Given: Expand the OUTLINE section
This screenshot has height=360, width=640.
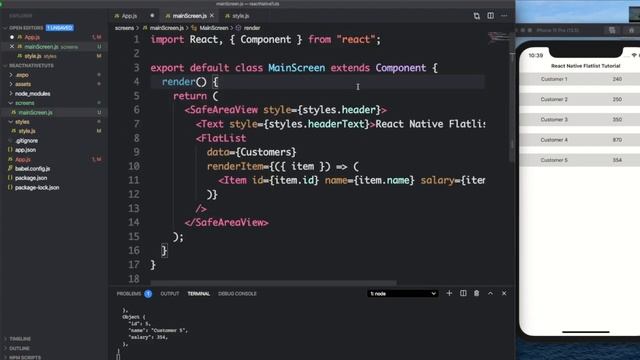Looking at the screenshot, I should [19, 348].
